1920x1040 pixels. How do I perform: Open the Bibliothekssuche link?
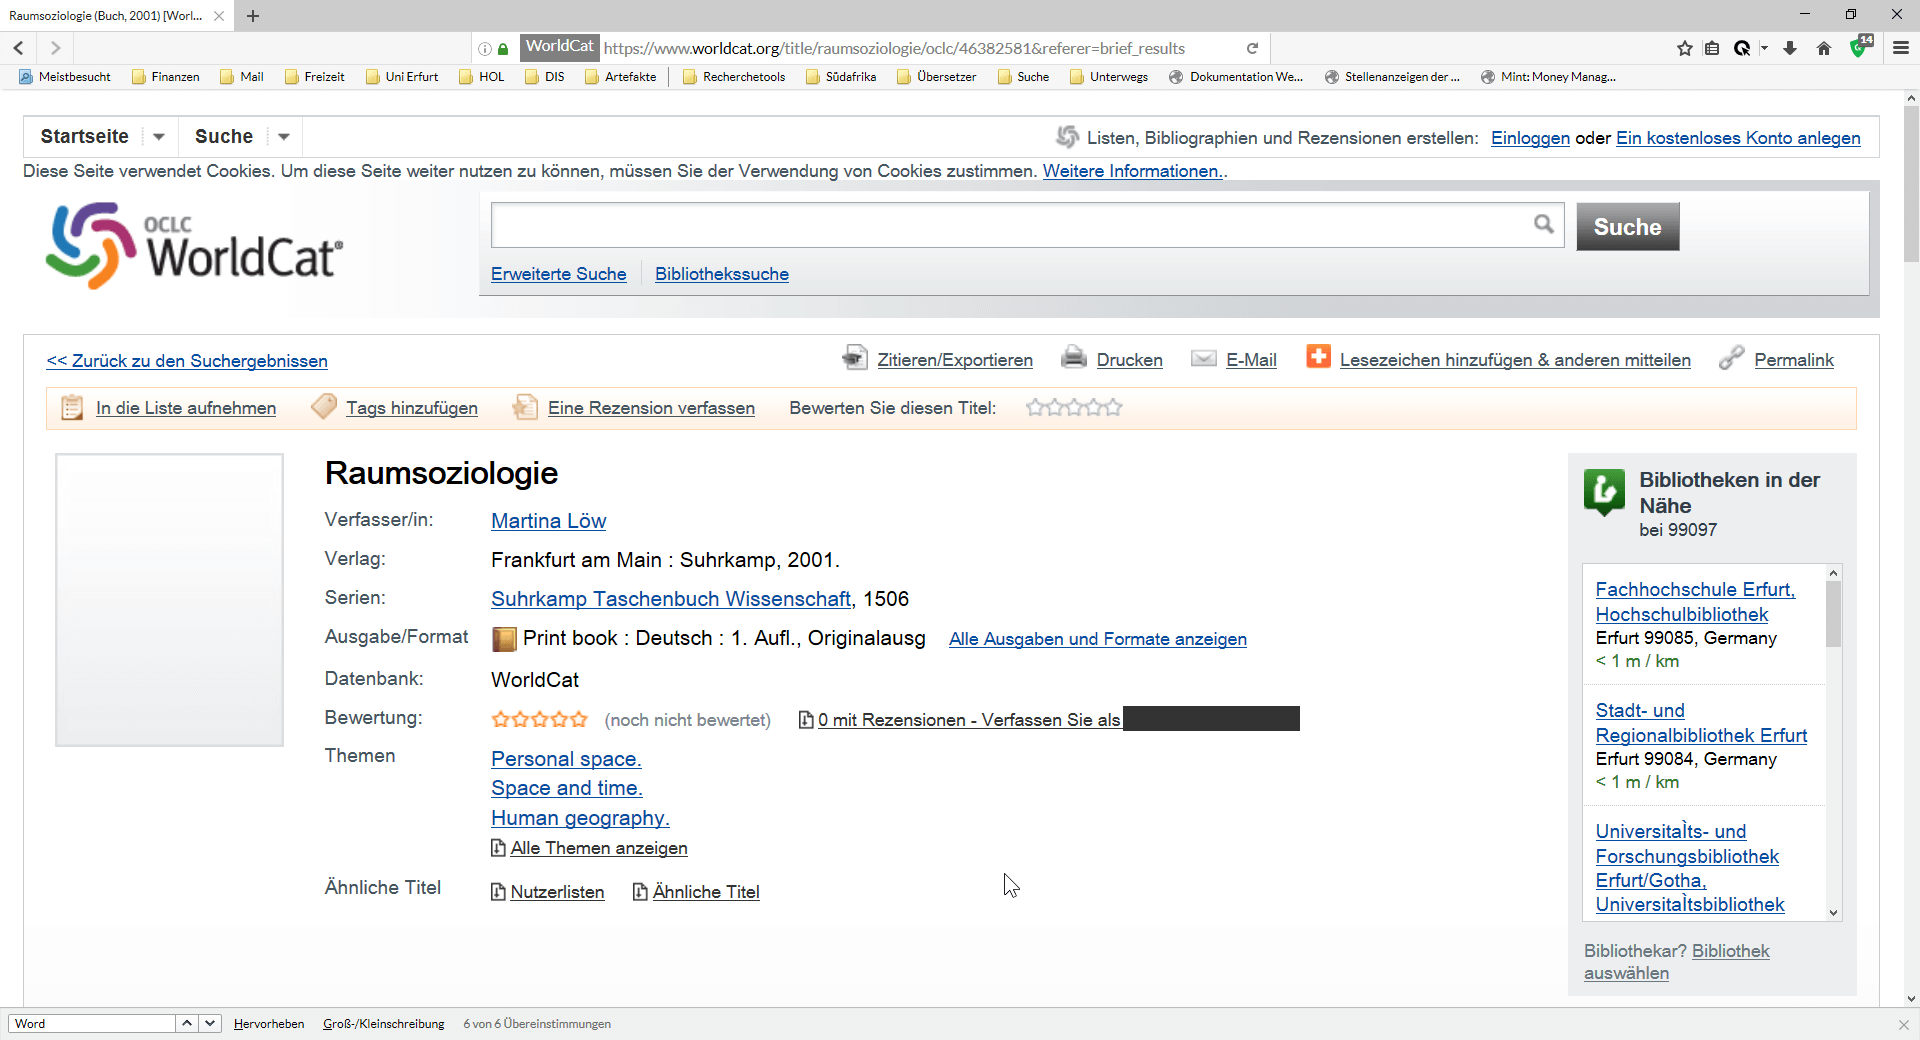(x=722, y=274)
